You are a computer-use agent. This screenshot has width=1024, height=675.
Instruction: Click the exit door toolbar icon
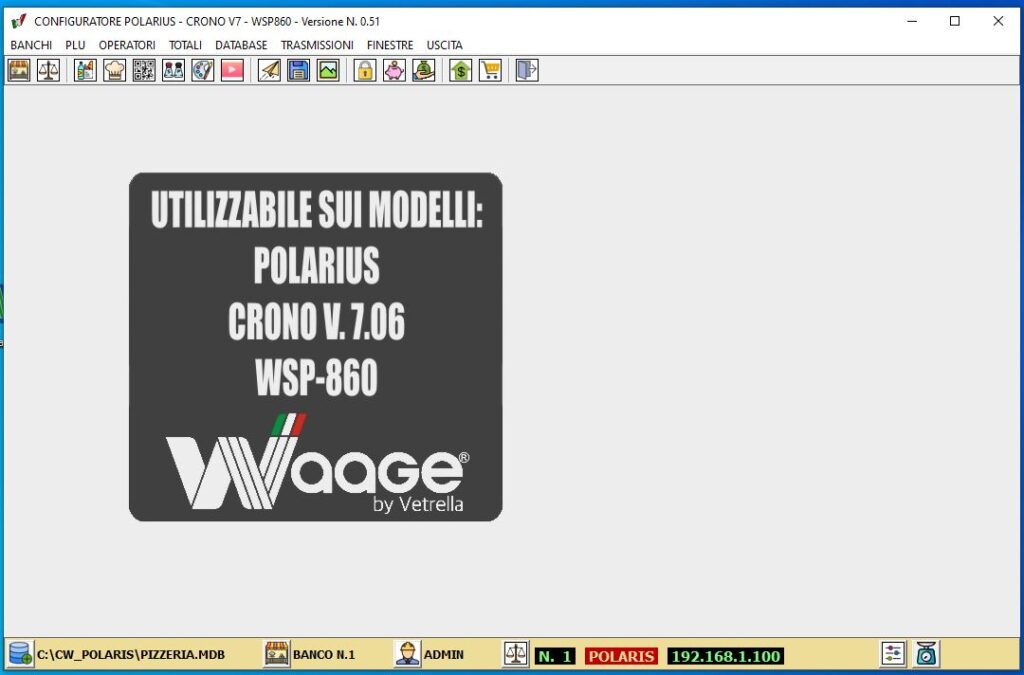click(527, 70)
